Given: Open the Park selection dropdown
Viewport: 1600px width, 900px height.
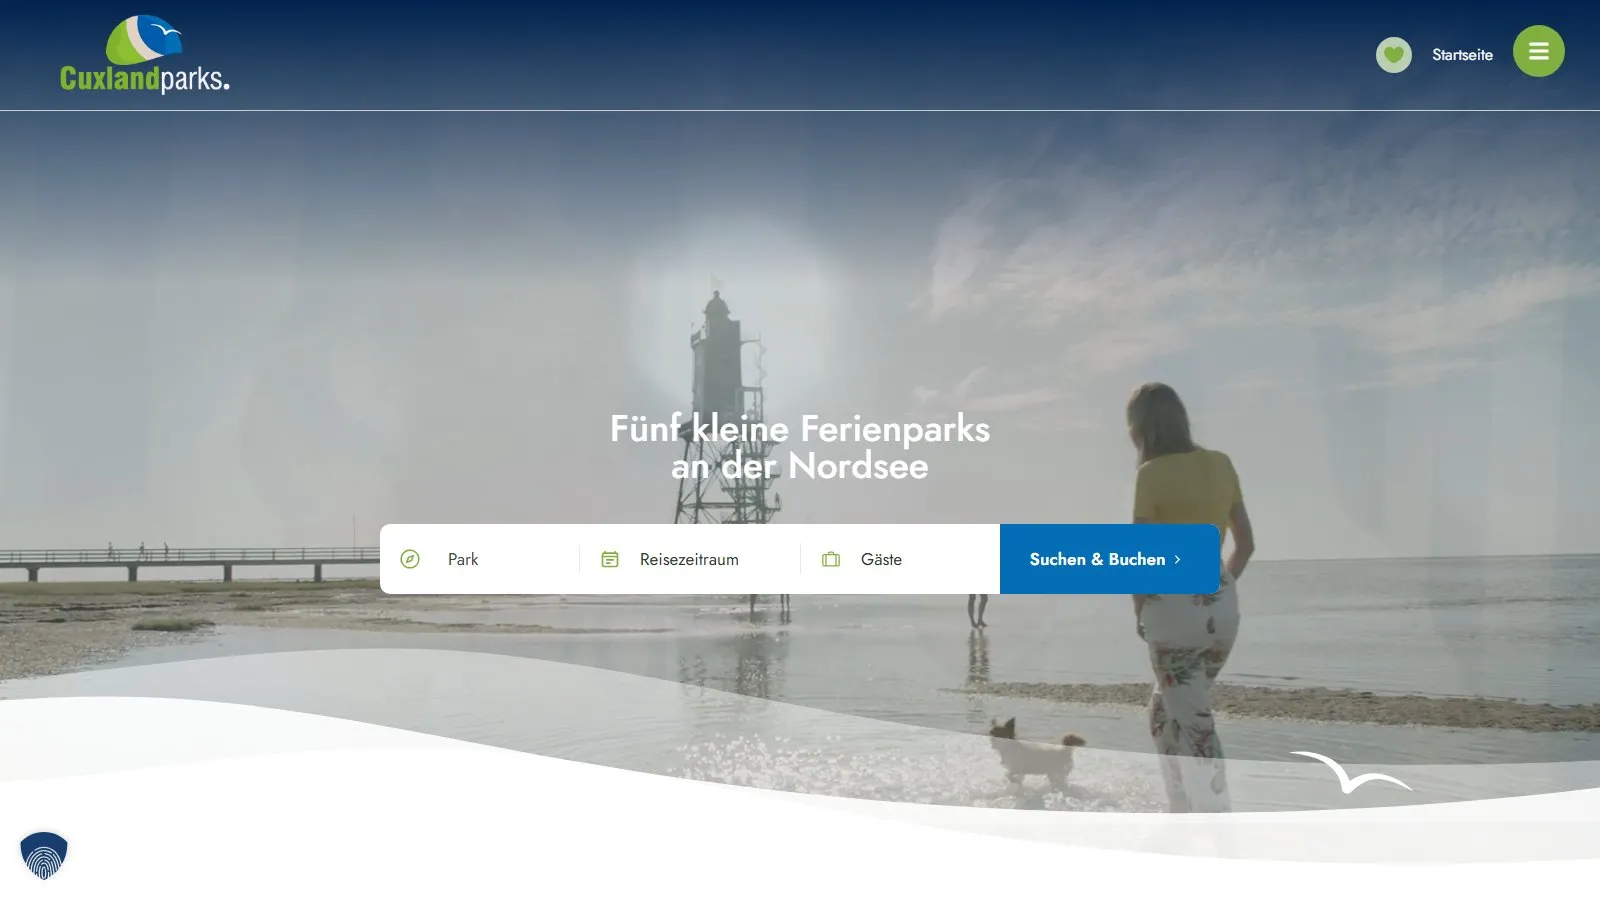Looking at the screenshot, I should (480, 559).
